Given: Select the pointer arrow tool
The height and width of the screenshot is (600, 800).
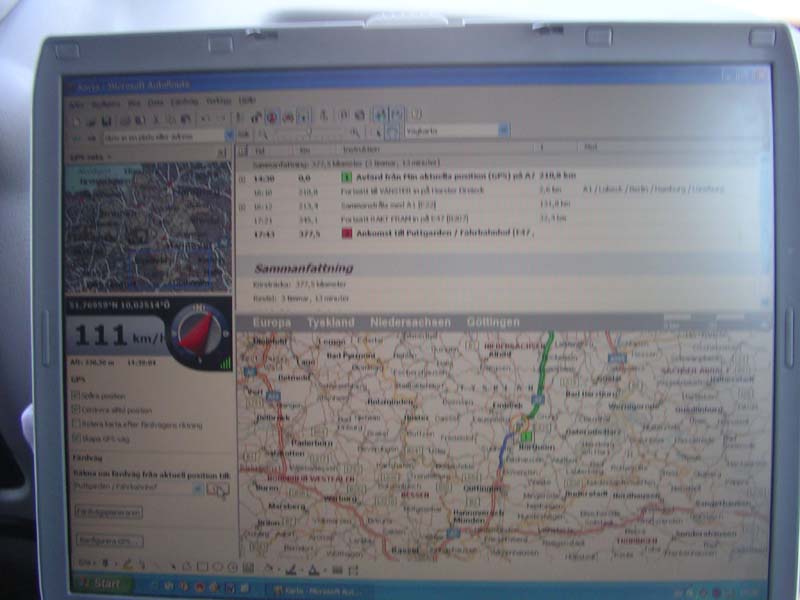Looking at the screenshot, I should pos(378,132).
